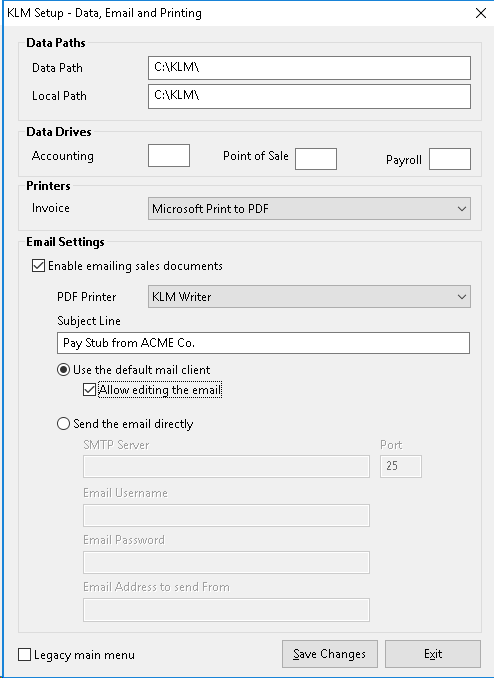494x678 pixels.
Task: Expand the Invoice dropdown arrow
Action: [462, 209]
